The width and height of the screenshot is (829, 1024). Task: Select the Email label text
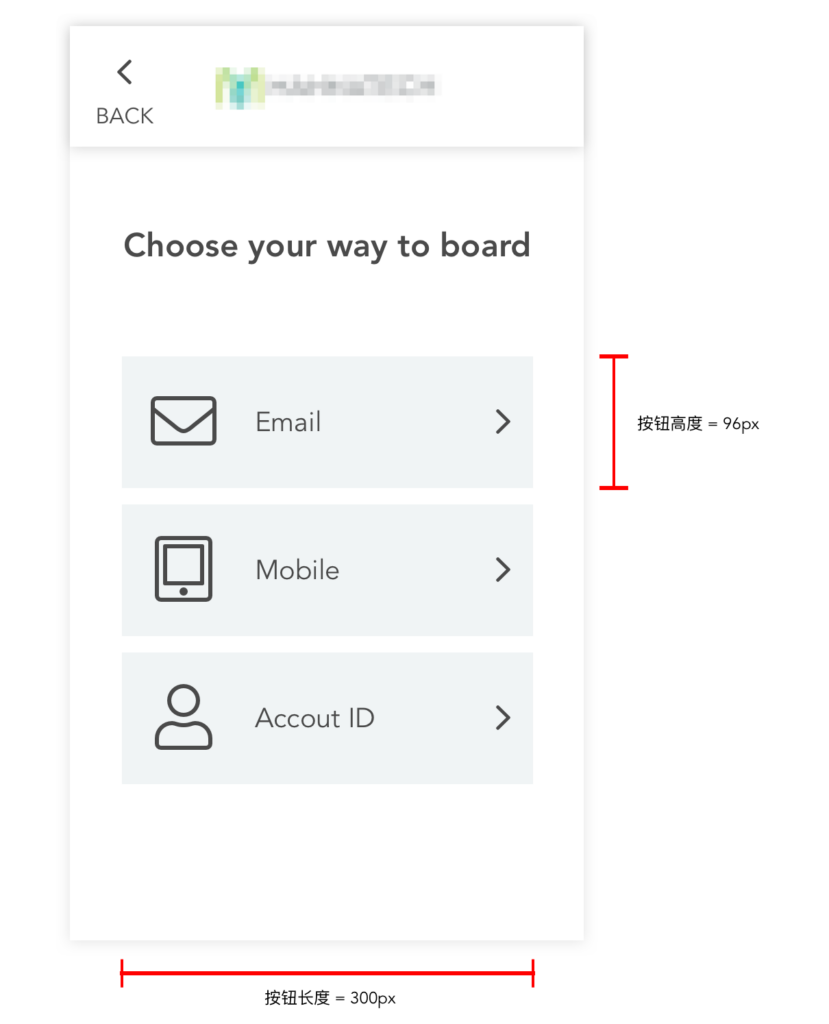[x=288, y=422]
